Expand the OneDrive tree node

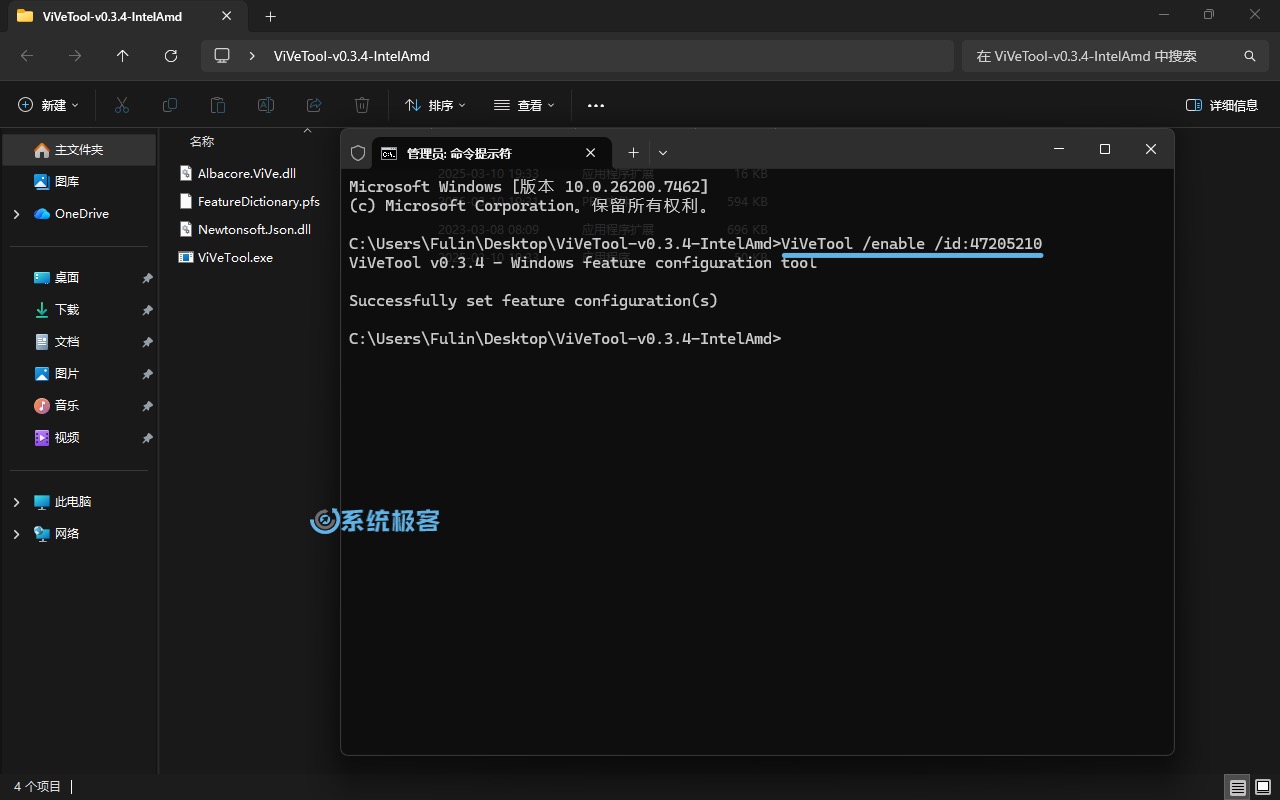click(16, 214)
